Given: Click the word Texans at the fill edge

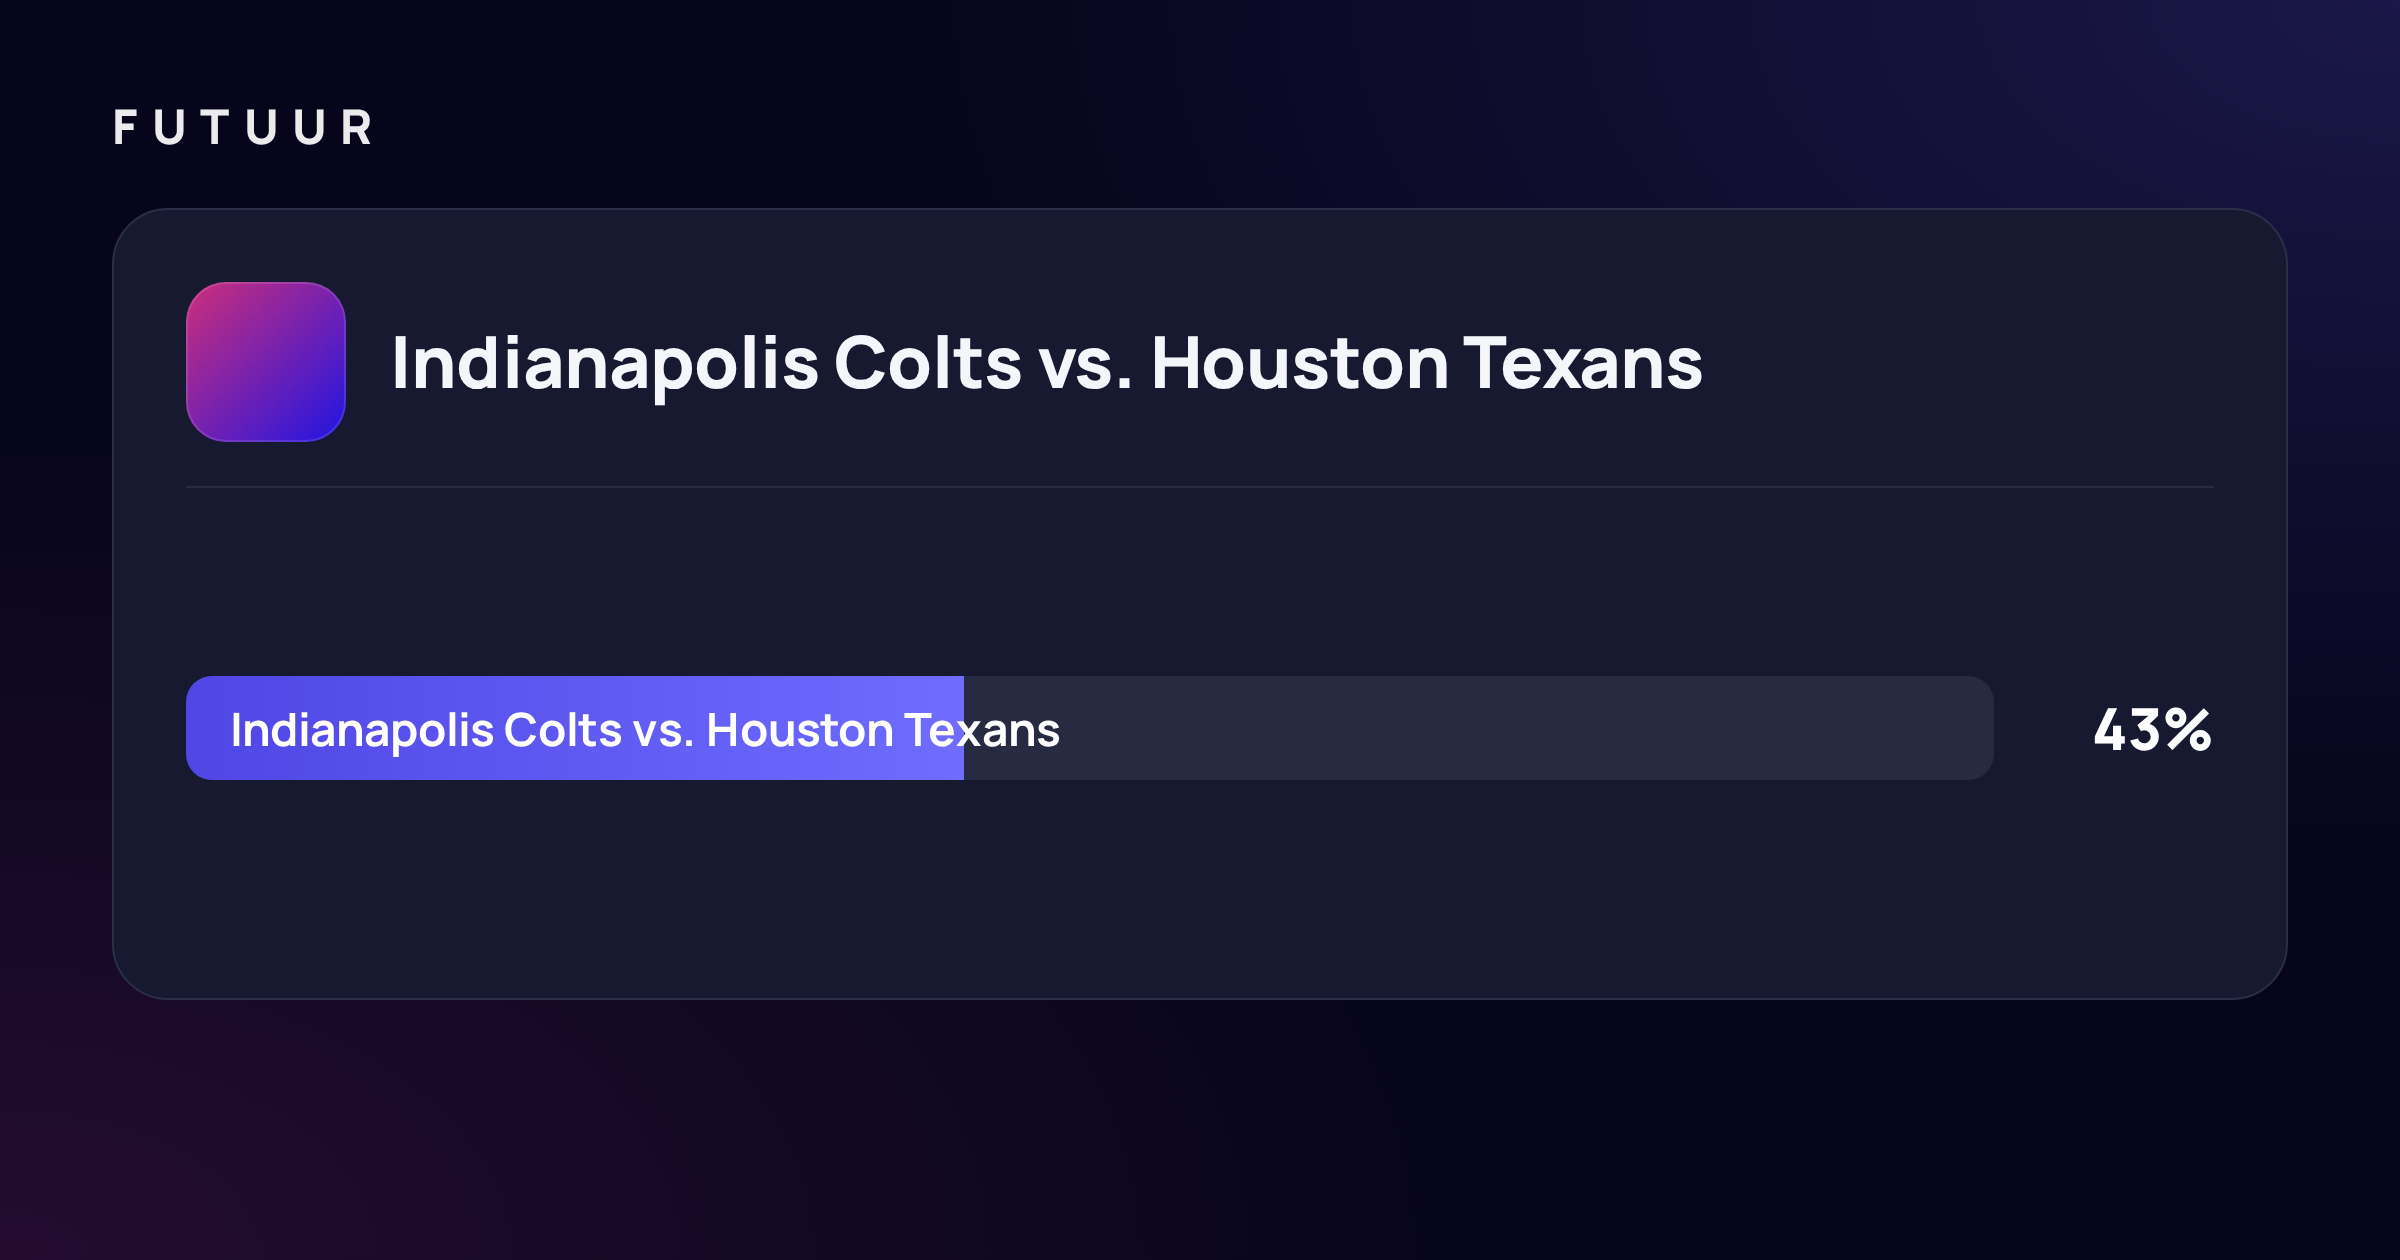Looking at the screenshot, I should pos(982,730).
